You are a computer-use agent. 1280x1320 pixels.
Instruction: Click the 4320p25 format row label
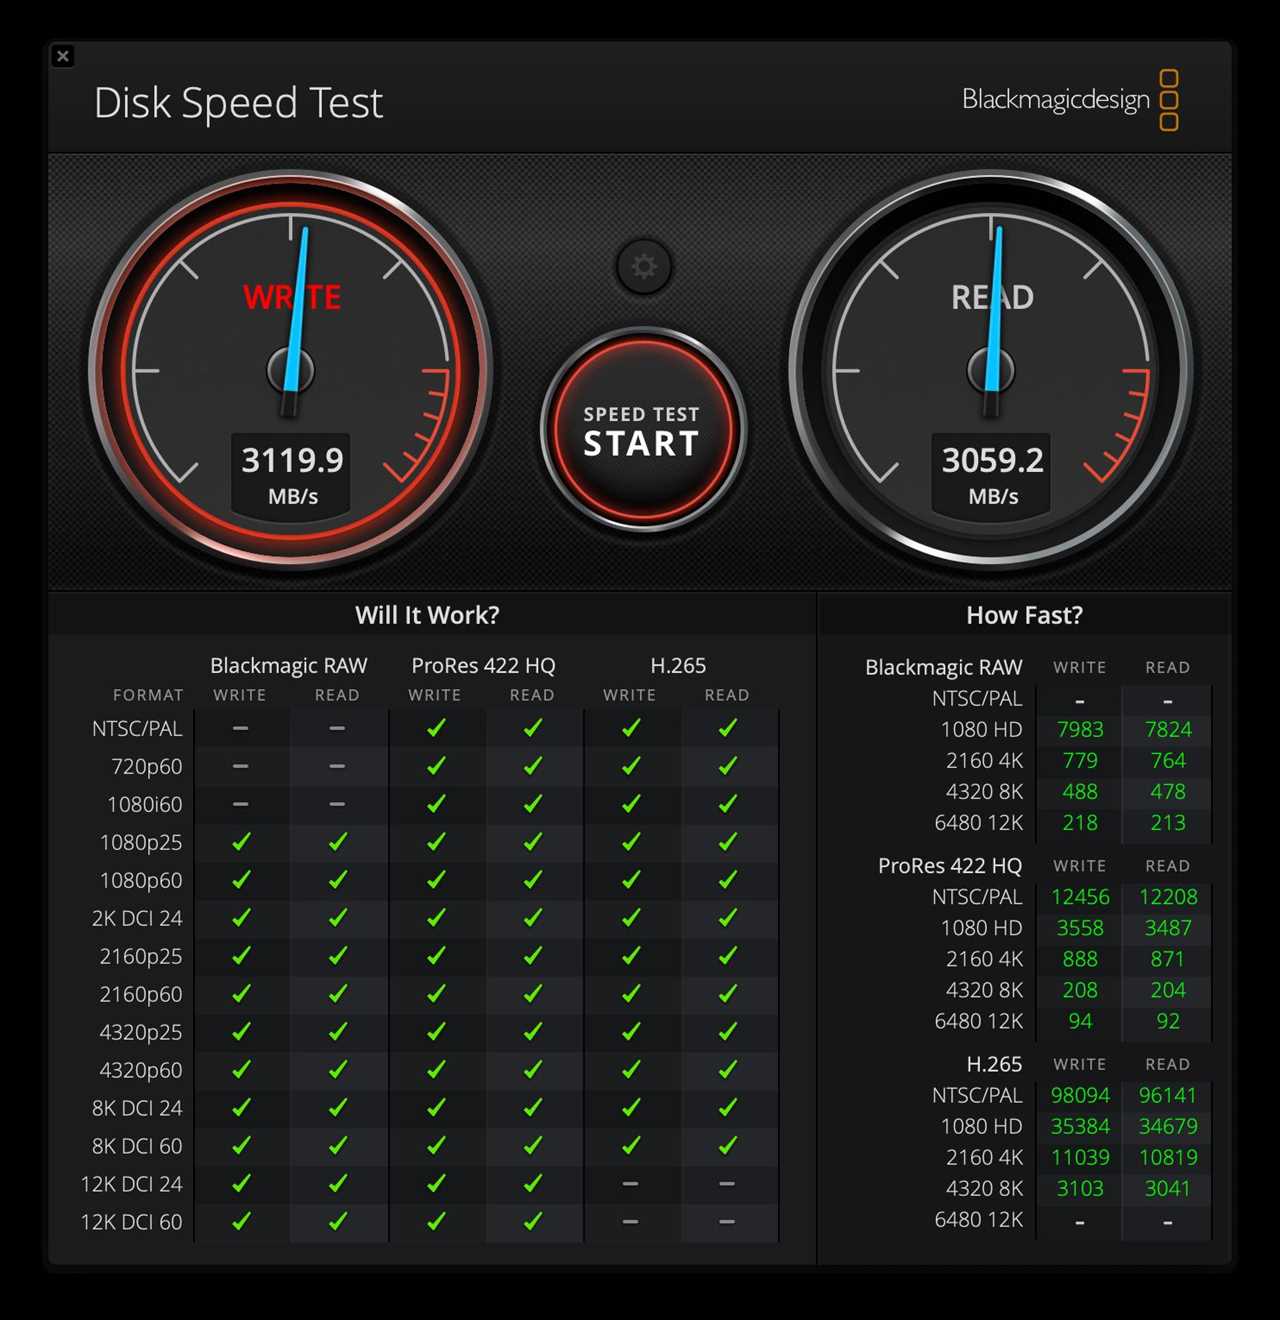(x=141, y=1033)
